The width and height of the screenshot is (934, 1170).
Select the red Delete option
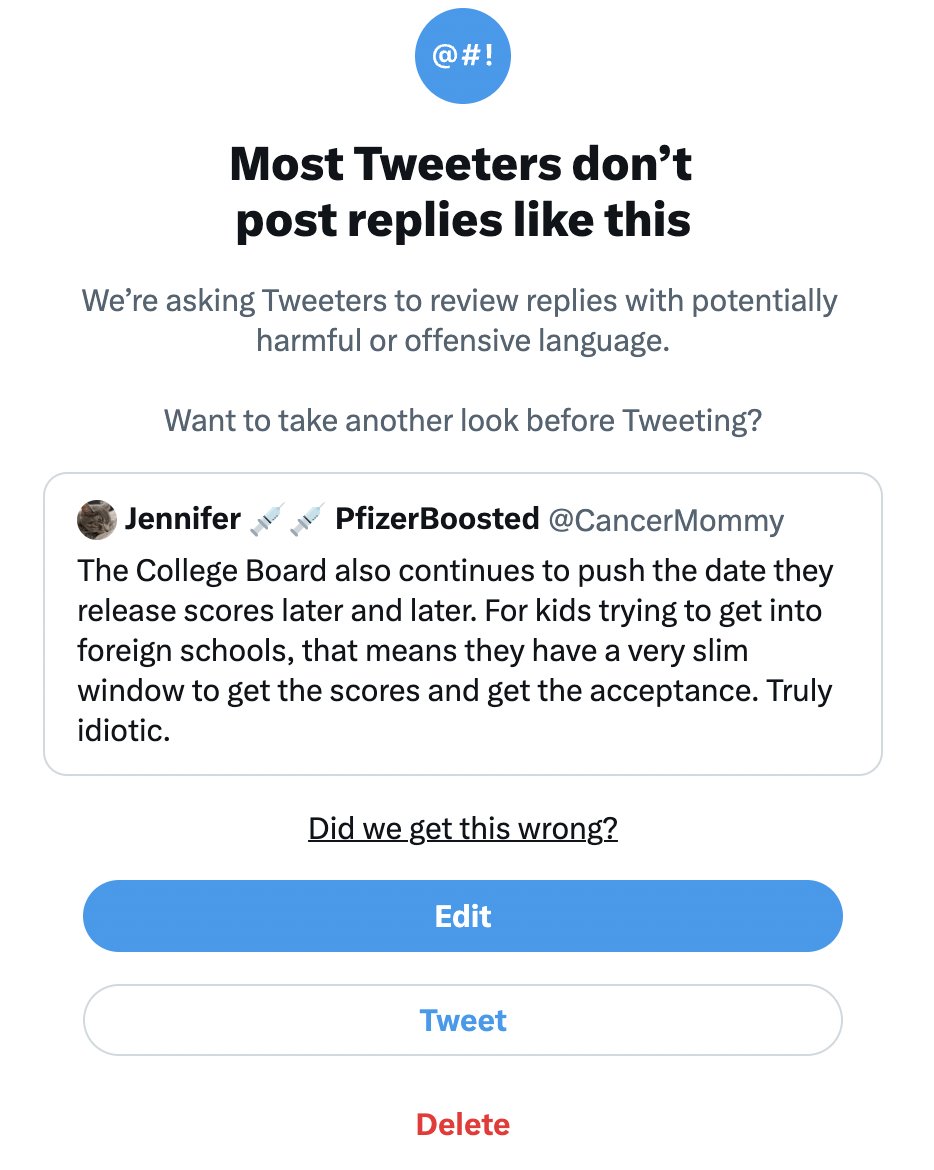pyautogui.click(x=463, y=1124)
